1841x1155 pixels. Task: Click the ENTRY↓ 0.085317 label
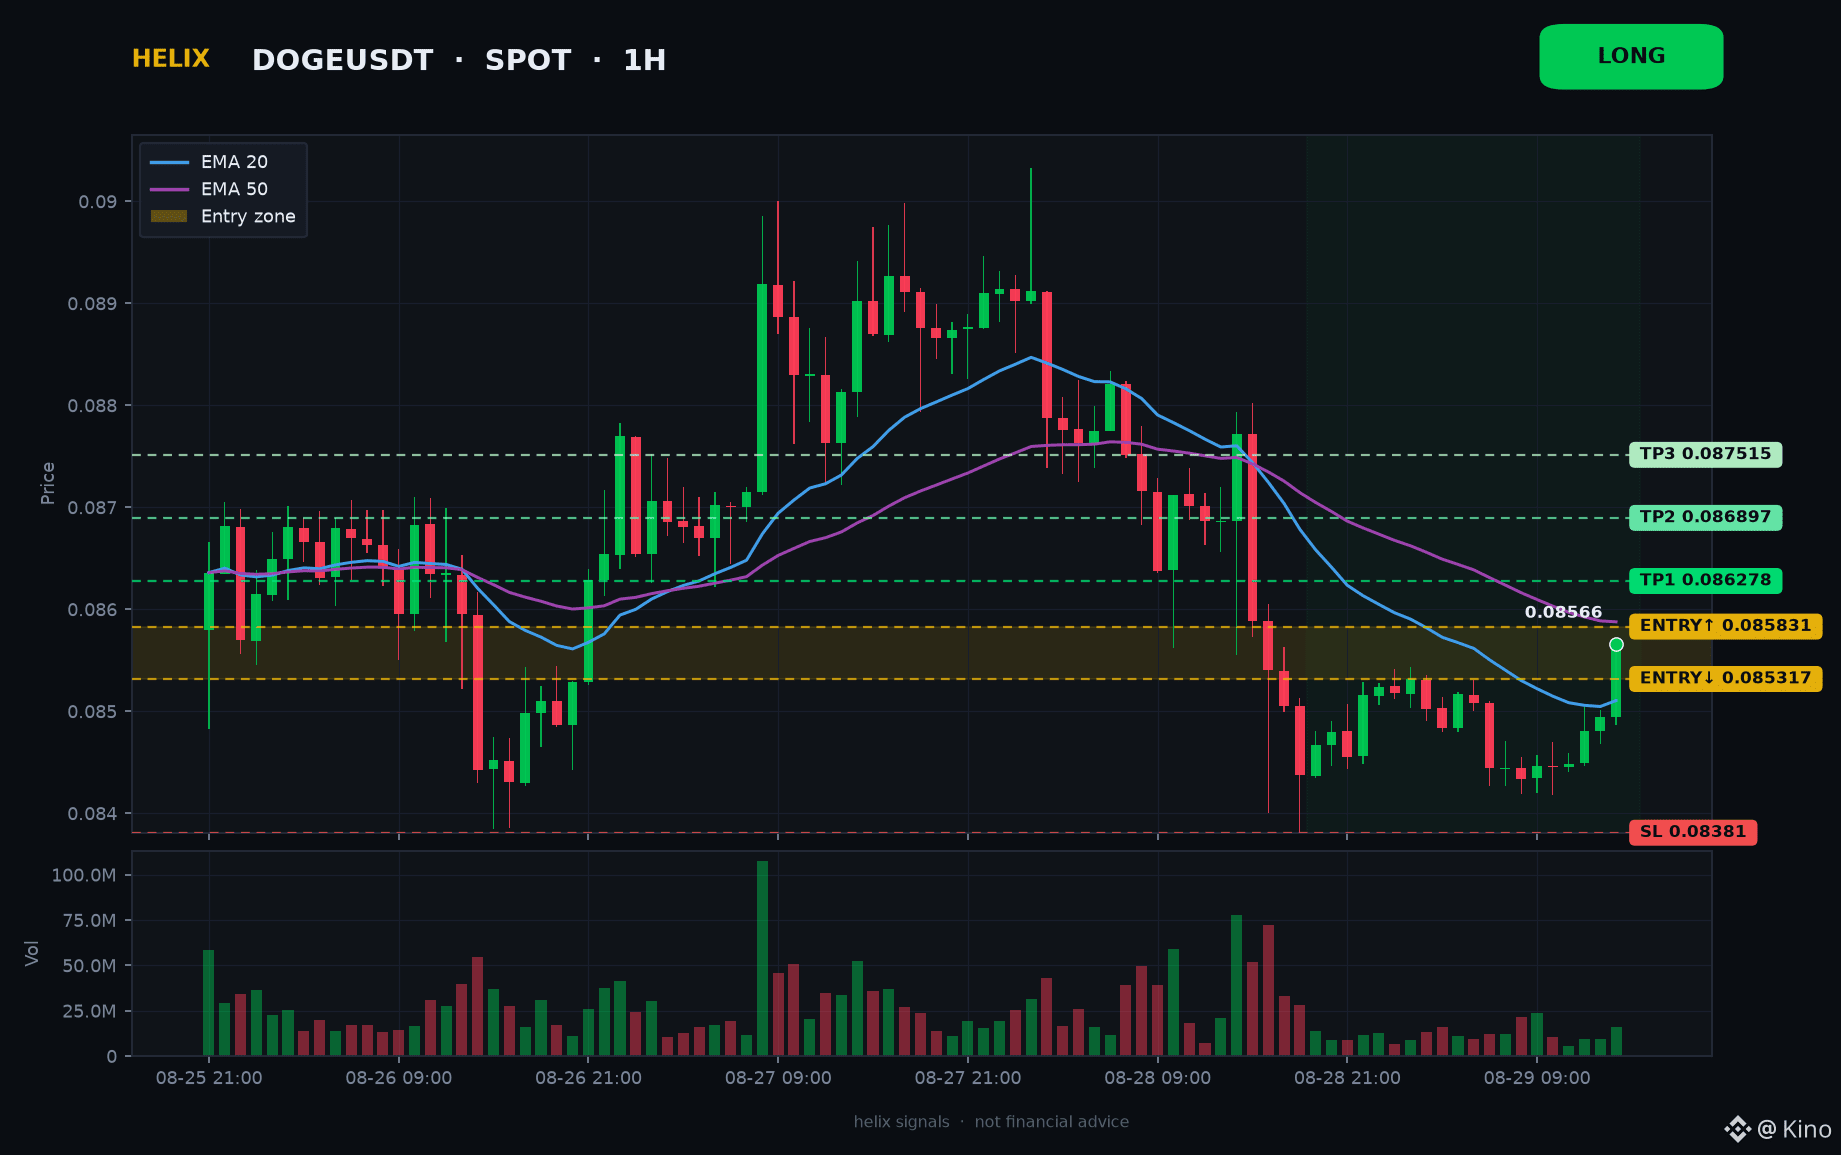click(1725, 678)
